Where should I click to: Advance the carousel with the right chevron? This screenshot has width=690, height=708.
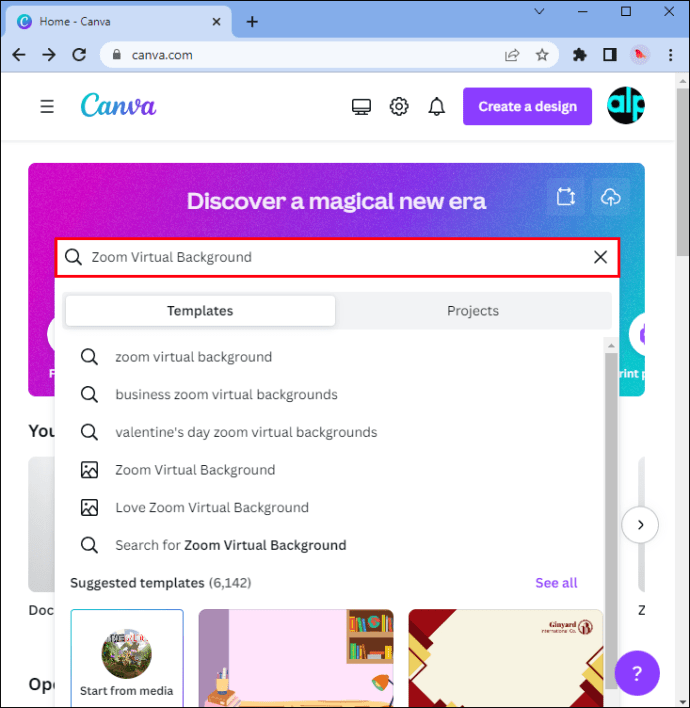640,525
